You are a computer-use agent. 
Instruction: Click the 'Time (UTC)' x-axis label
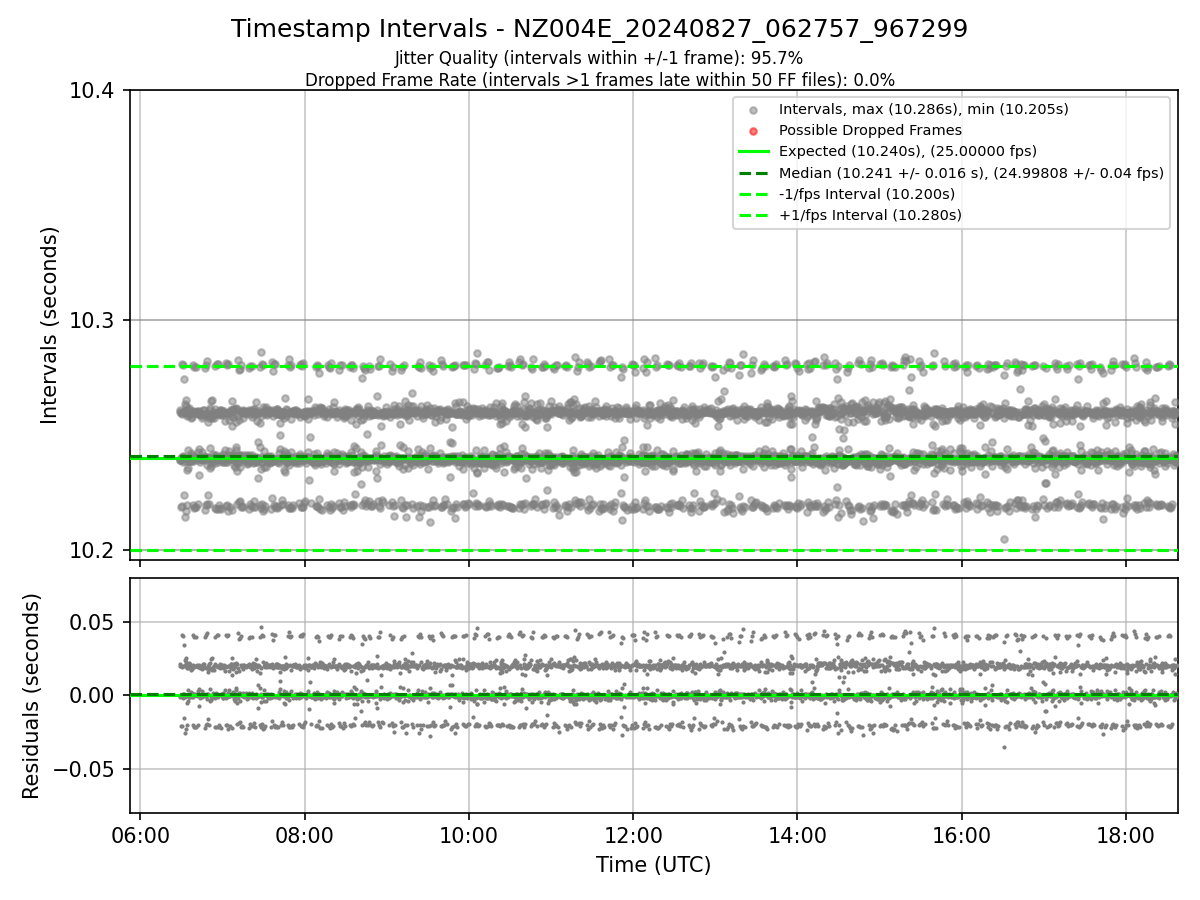click(653, 865)
